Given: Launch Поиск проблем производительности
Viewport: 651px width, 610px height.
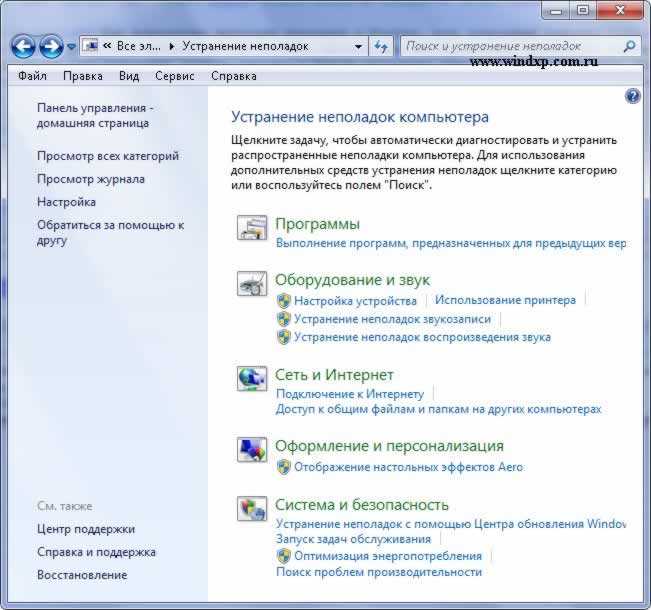Looking at the screenshot, I should (x=379, y=572).
